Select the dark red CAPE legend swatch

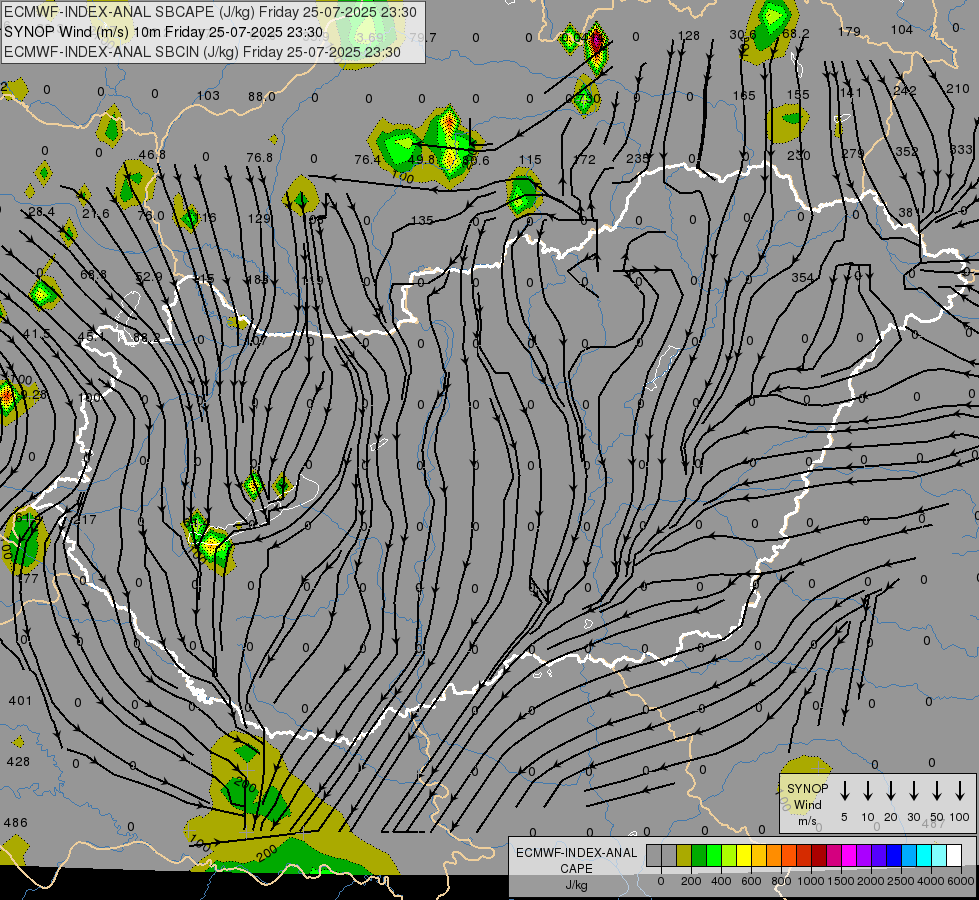[x=819, y=856]
